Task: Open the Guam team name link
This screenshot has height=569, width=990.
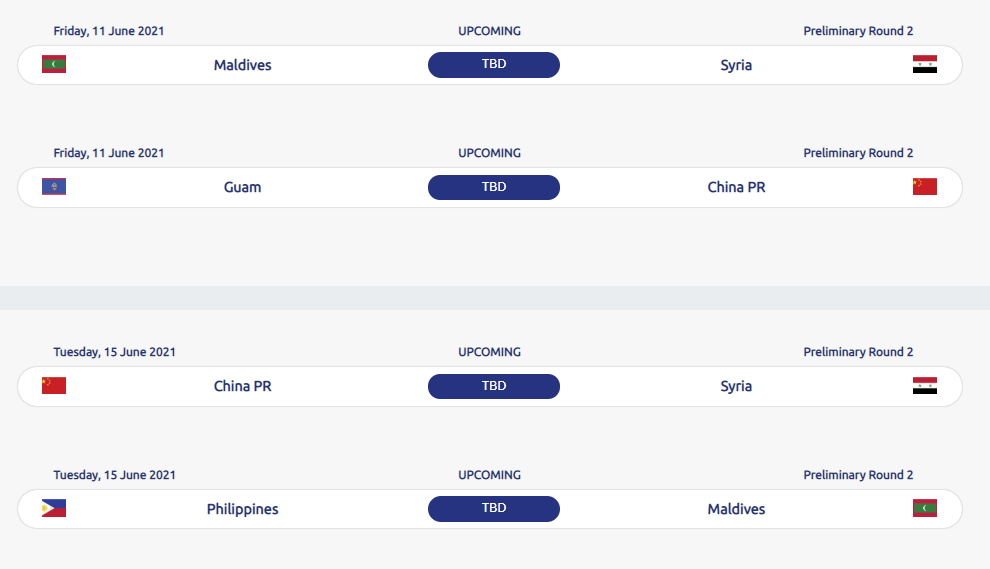Action: (242, 188)
